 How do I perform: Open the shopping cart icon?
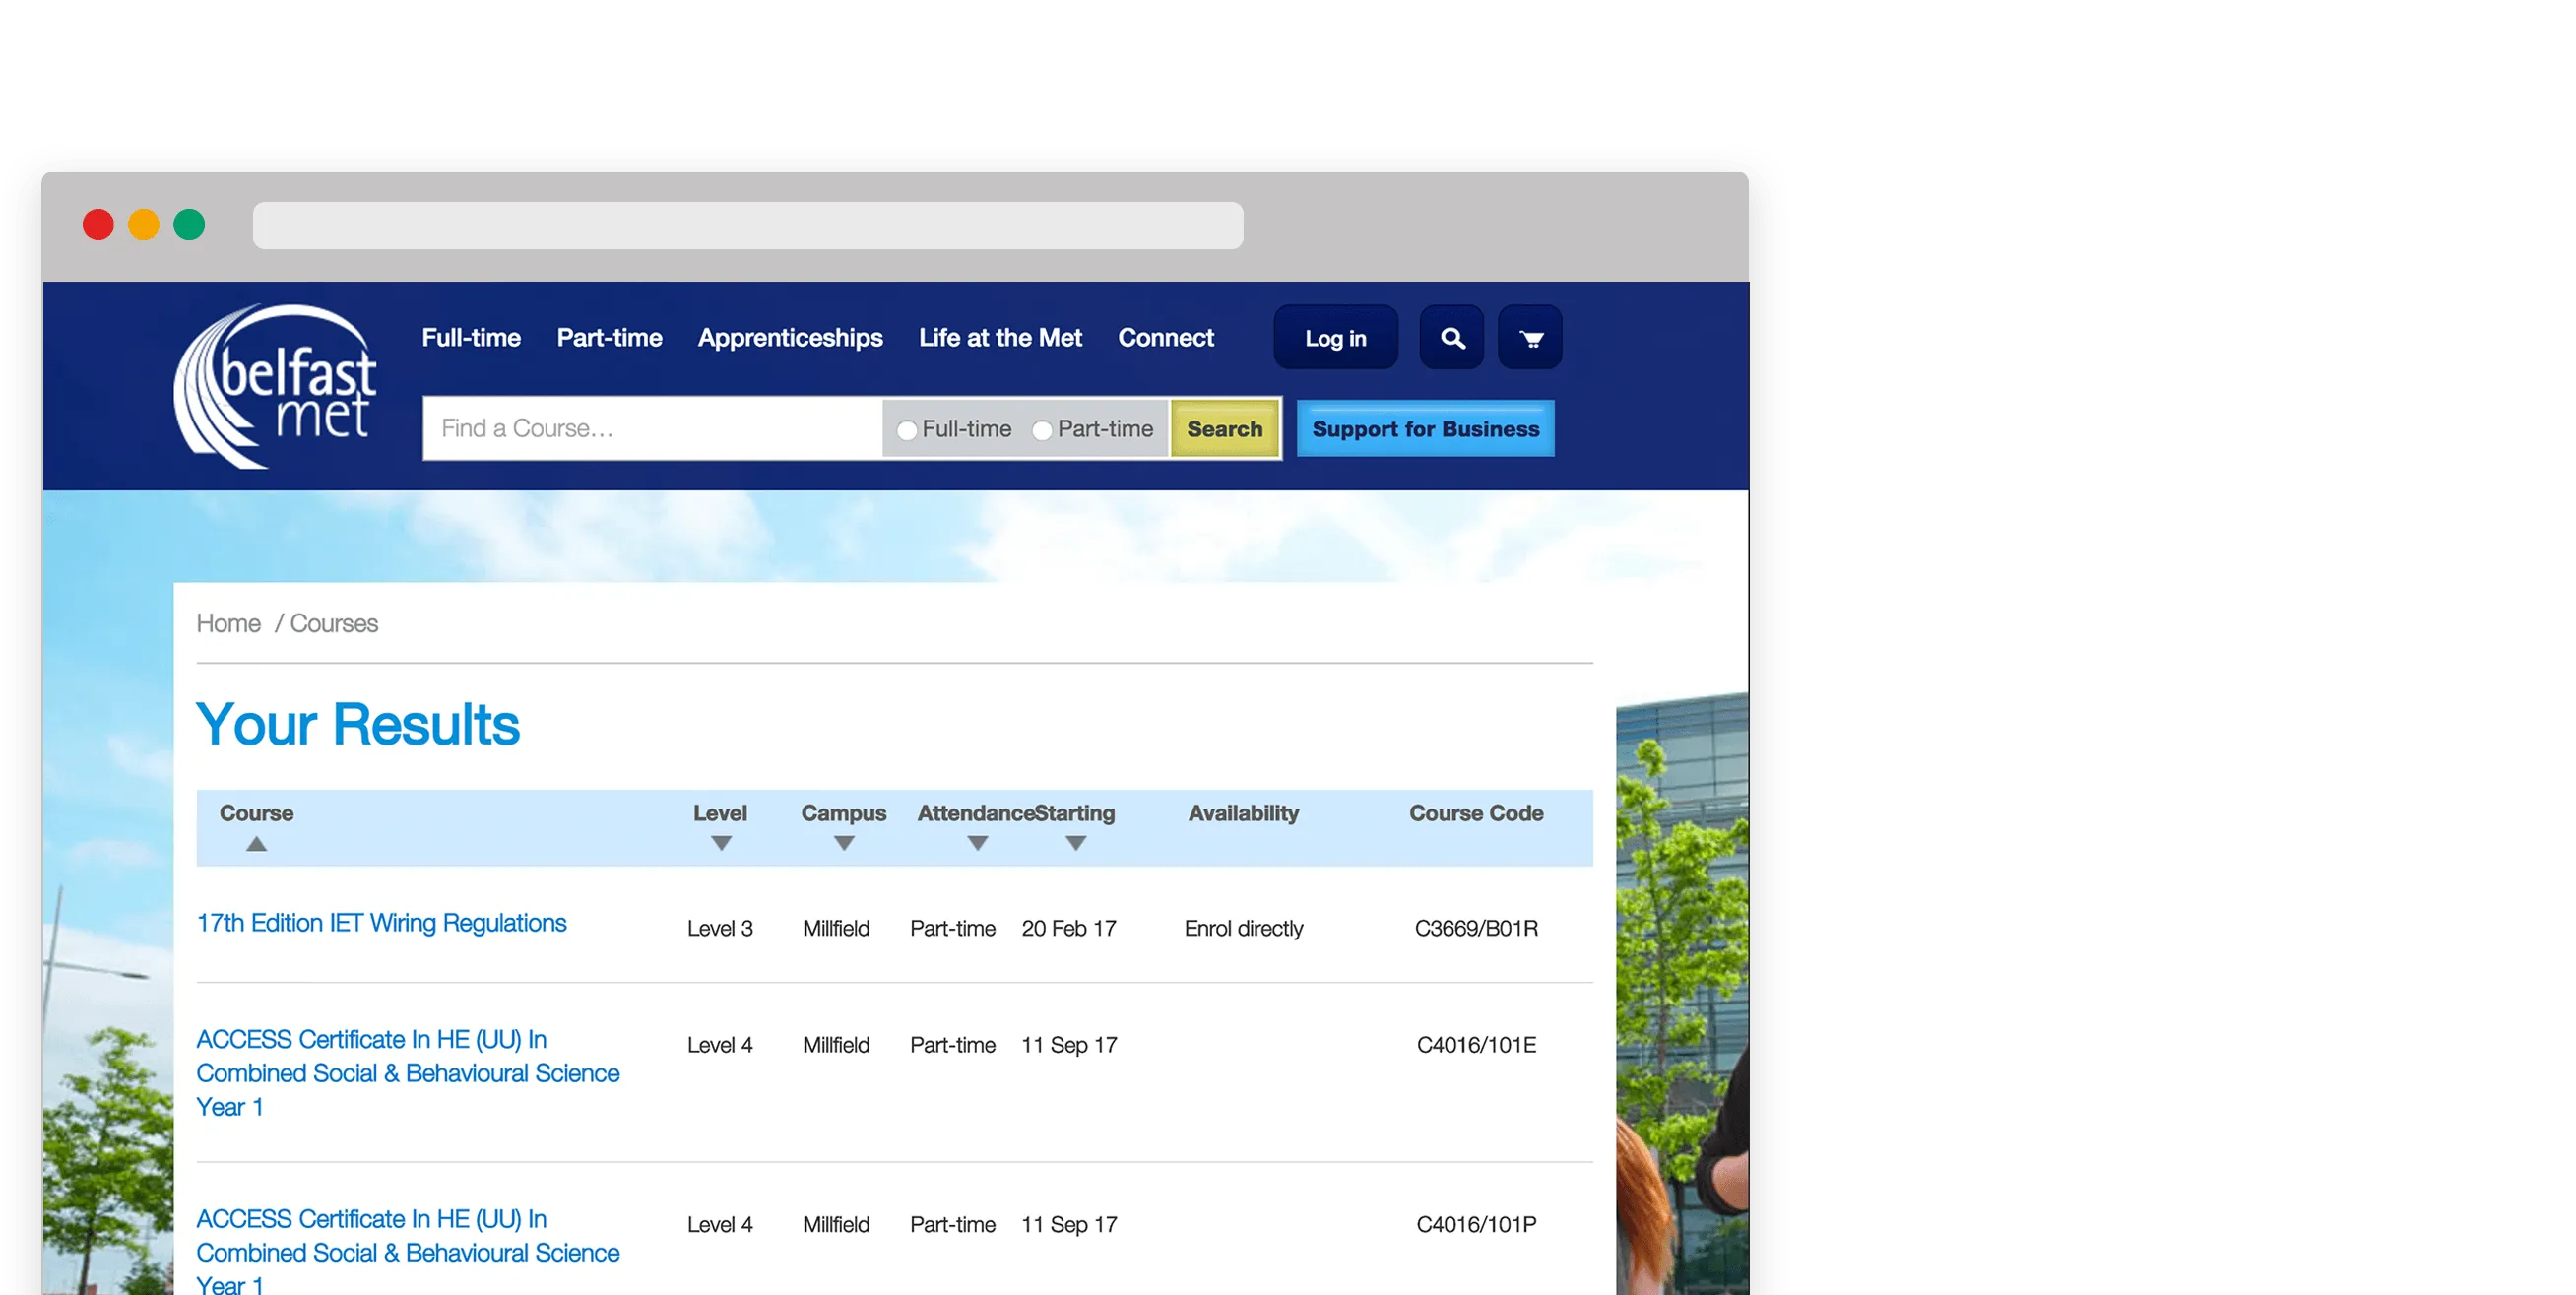point(1530,337)
